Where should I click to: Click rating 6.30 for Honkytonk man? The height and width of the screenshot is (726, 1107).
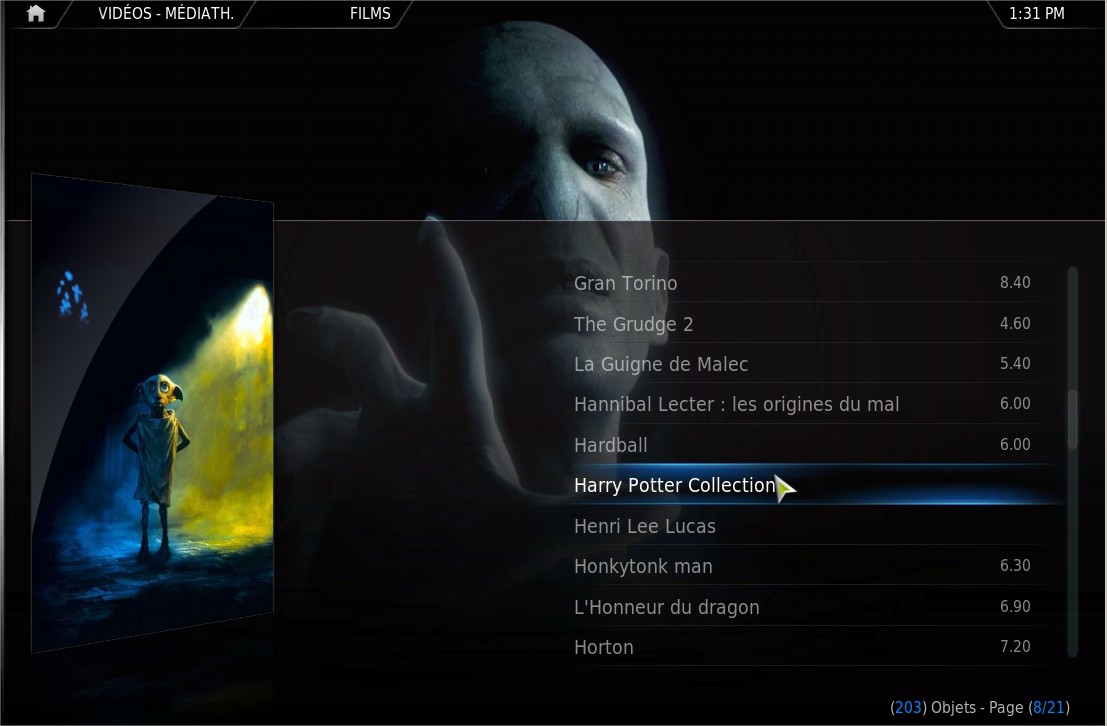tap(1015, 566)
